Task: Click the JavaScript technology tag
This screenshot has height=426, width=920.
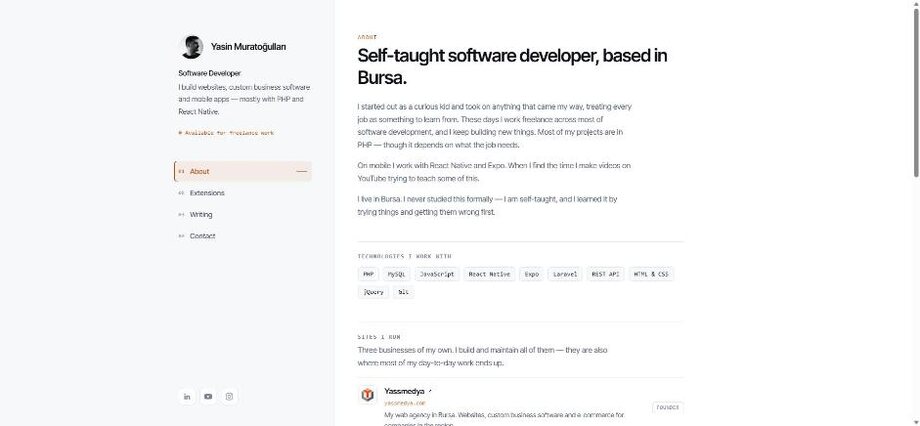Action: pyautogui.click(x=437, y=274)
